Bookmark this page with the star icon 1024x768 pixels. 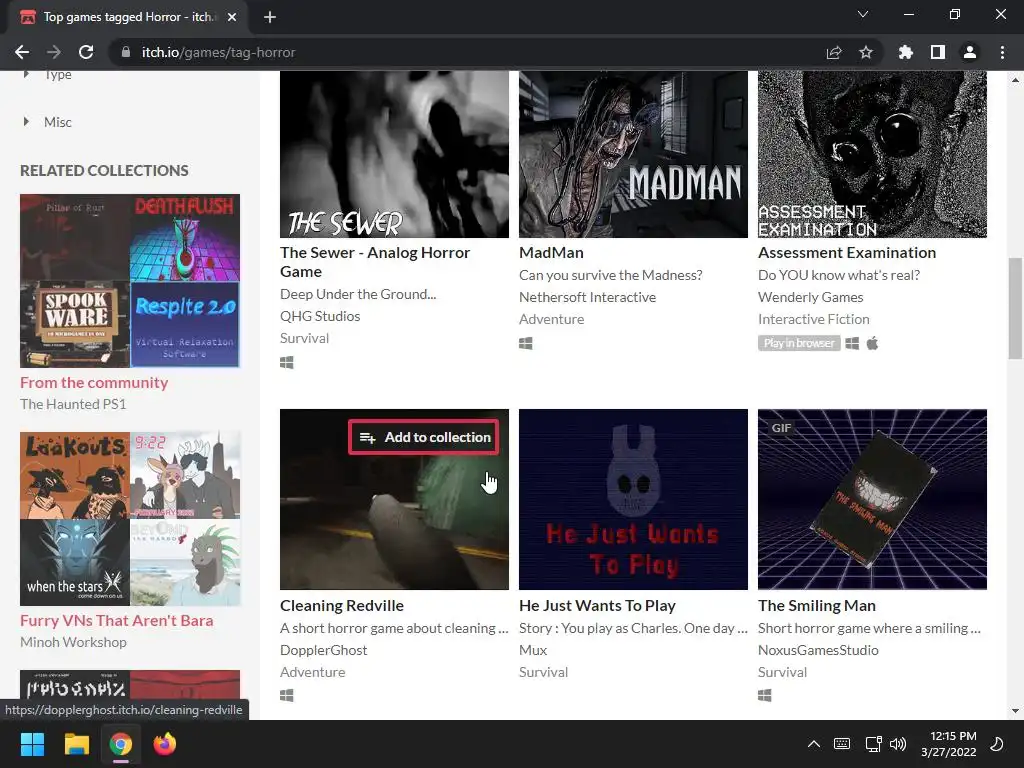(x=866, y=52)
